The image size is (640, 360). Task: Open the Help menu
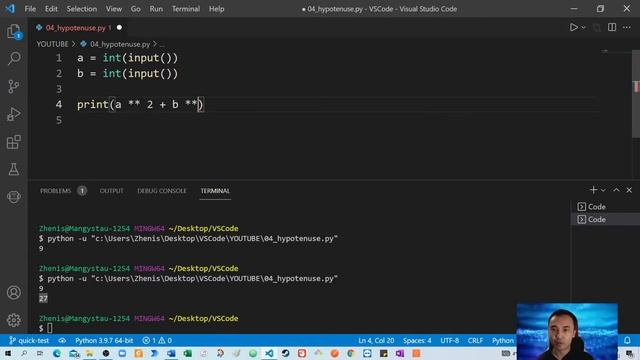point(216,9)
